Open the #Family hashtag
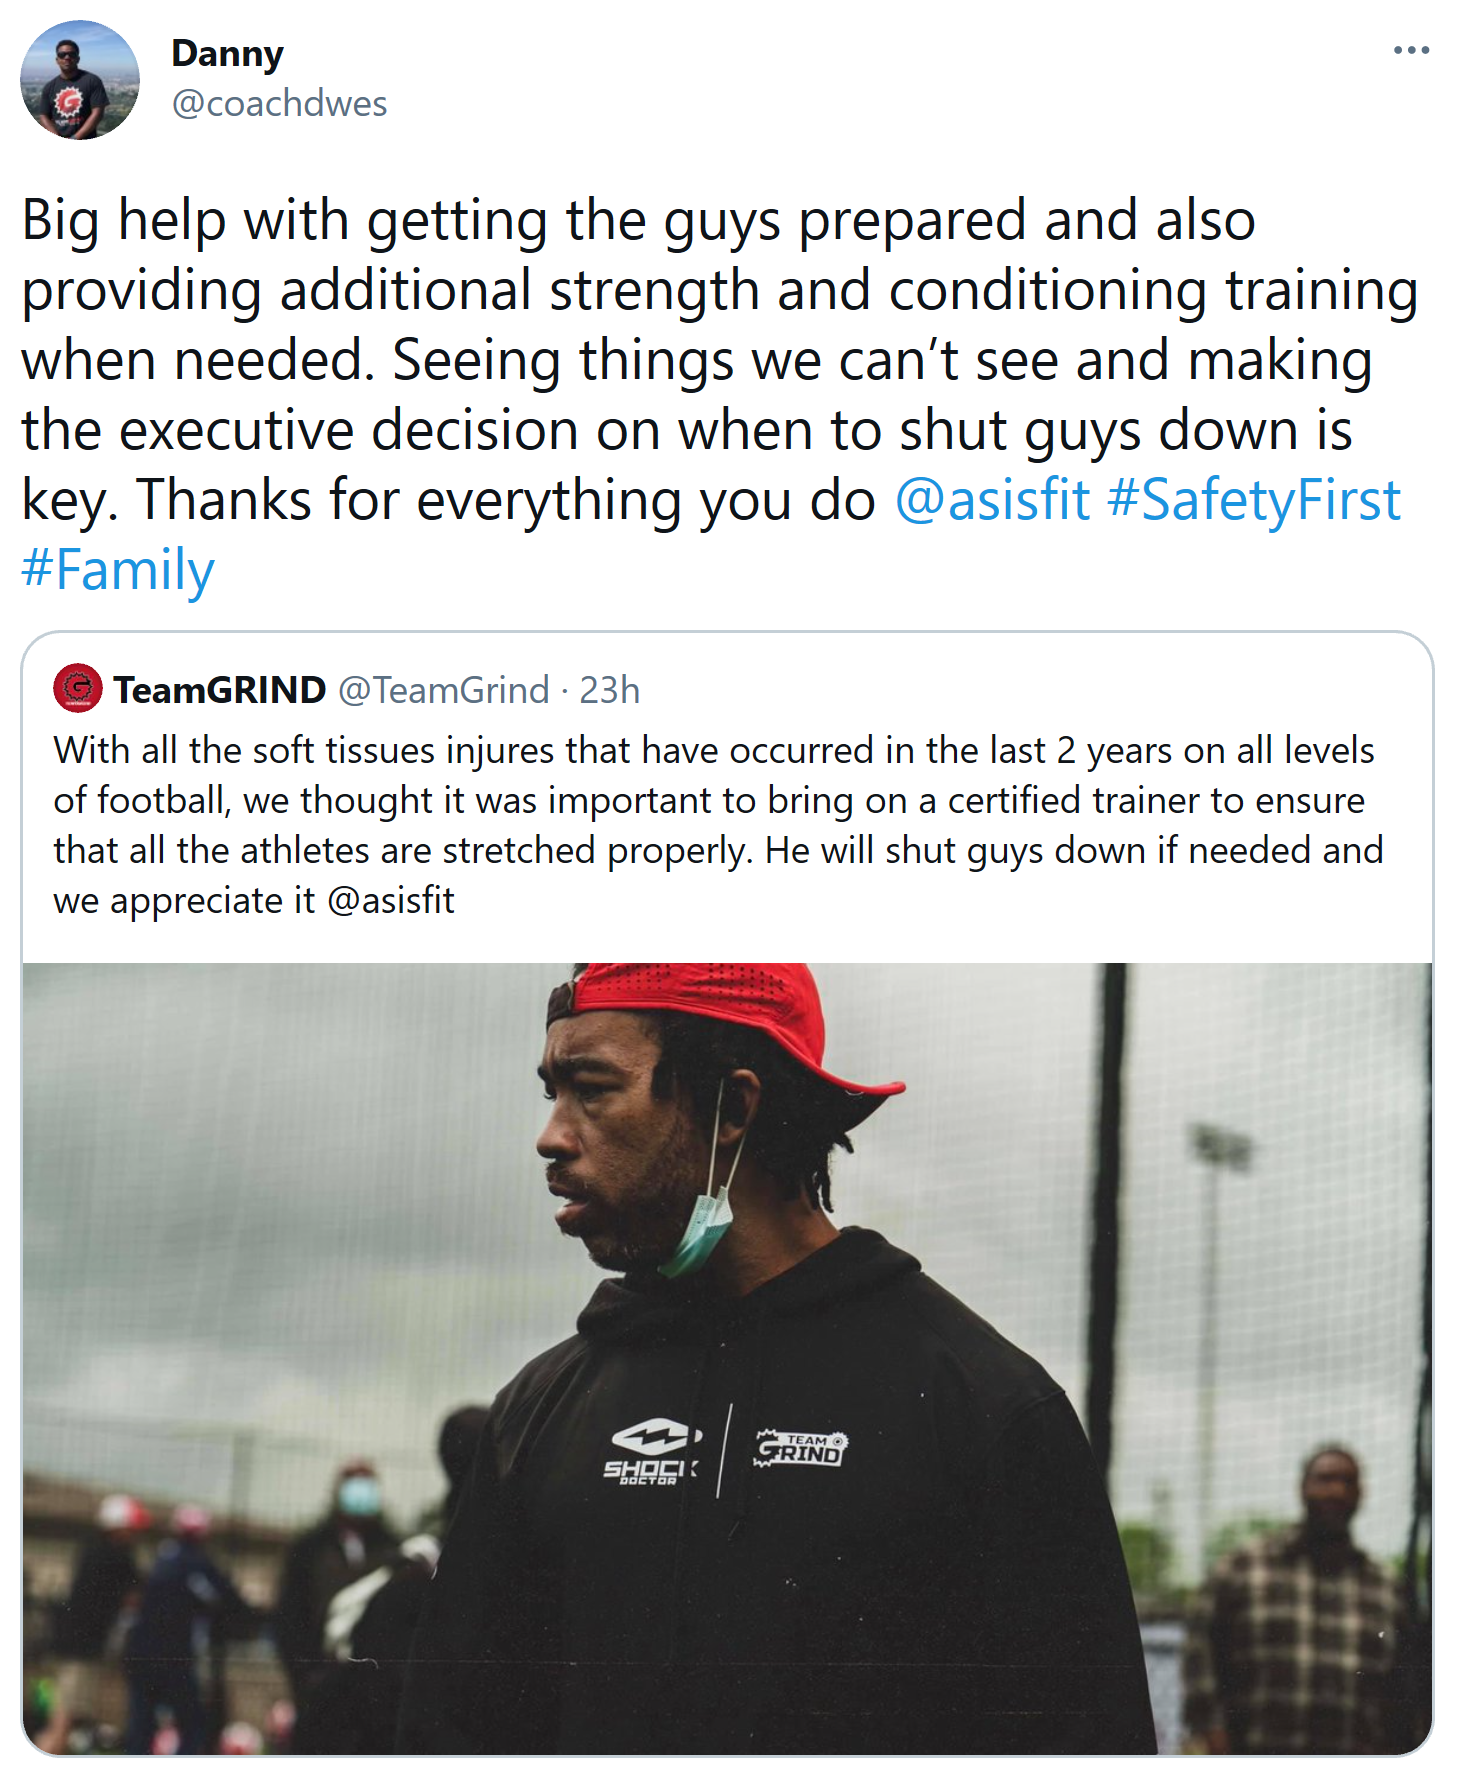 [118, 569]
